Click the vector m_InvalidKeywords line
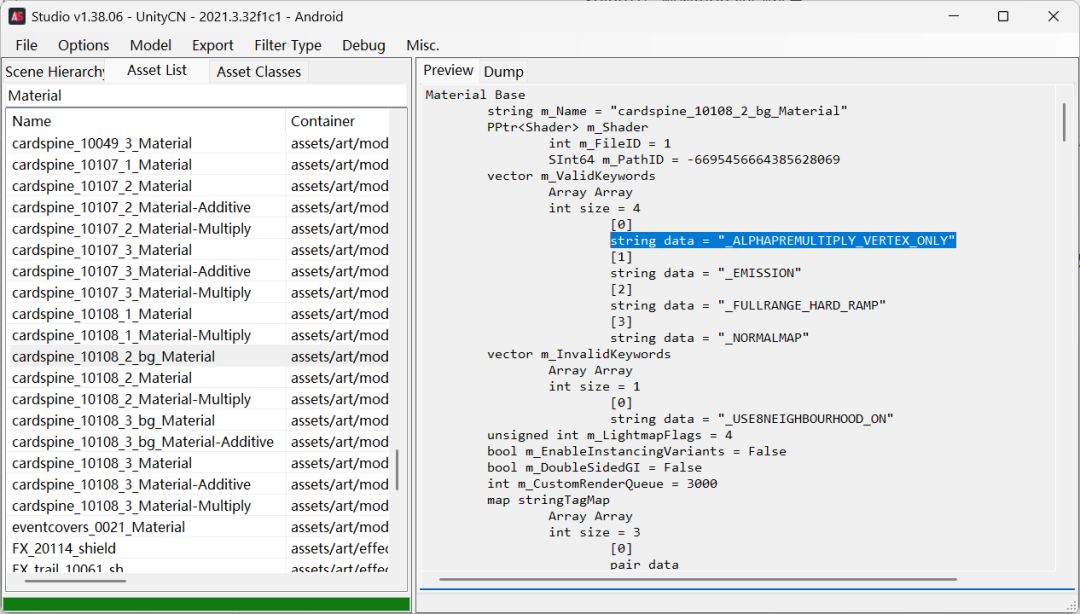The height and width of the screenshot is (614, 1080). coord(579,354)
